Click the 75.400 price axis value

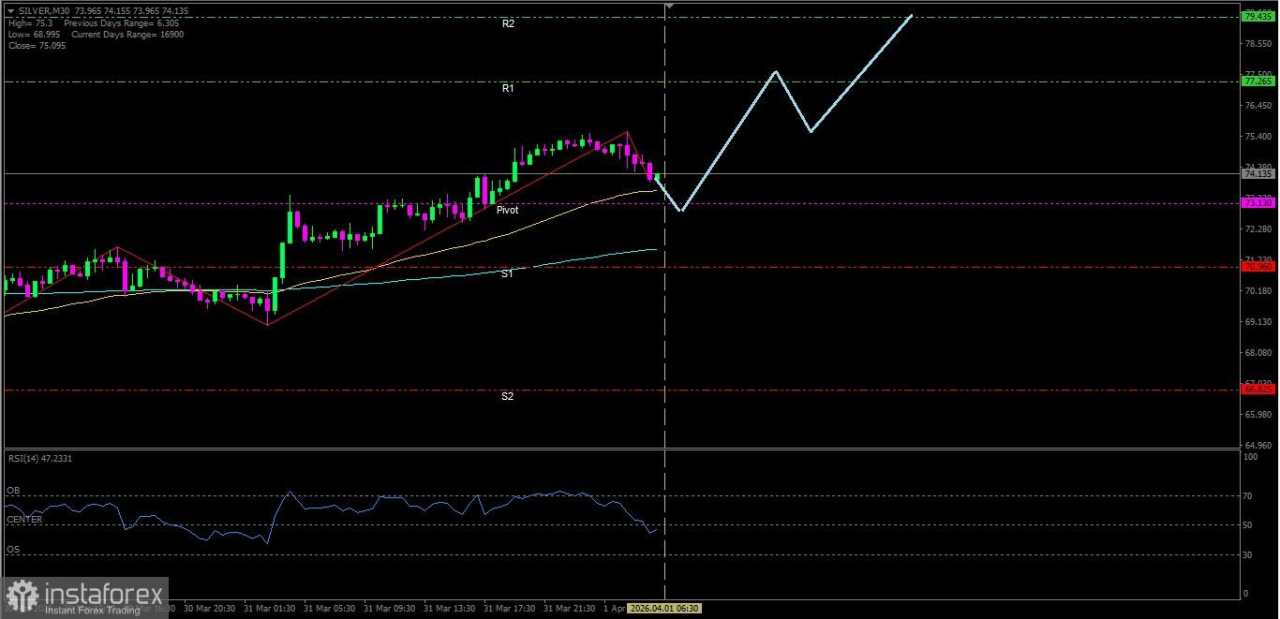1256,136
